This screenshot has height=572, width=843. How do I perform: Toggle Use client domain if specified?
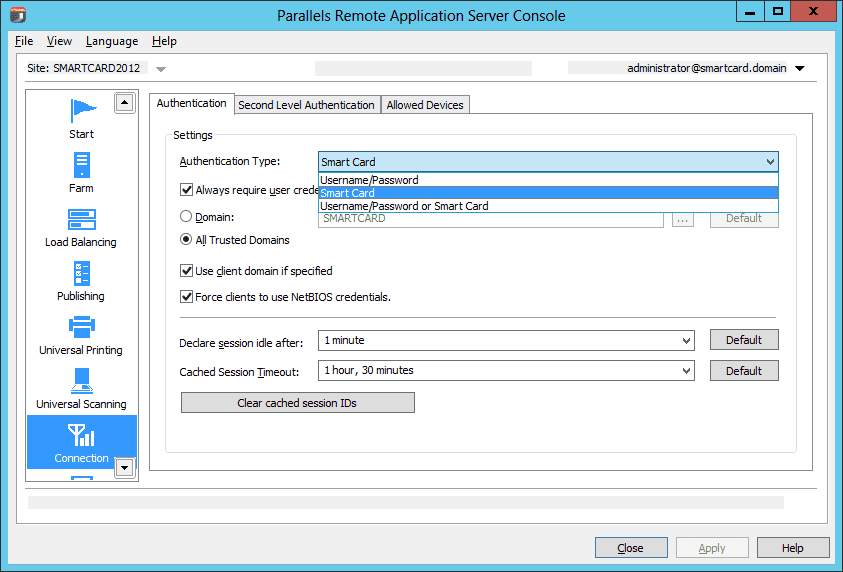[186, 270]
